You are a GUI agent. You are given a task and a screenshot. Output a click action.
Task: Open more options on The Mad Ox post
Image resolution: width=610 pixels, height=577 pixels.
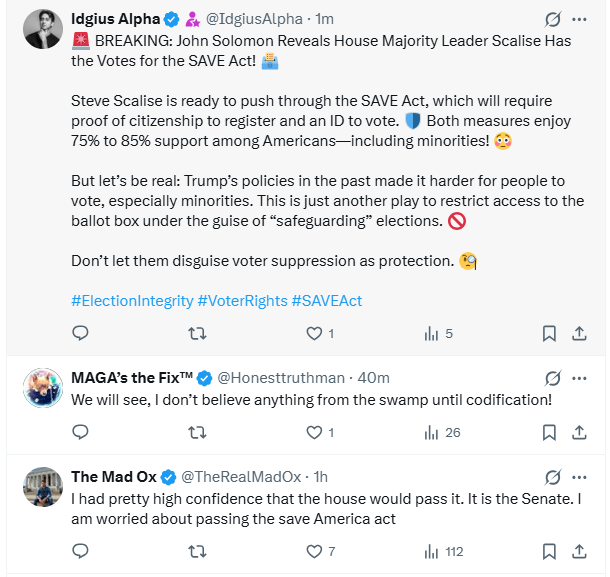(x=579, y=476)
